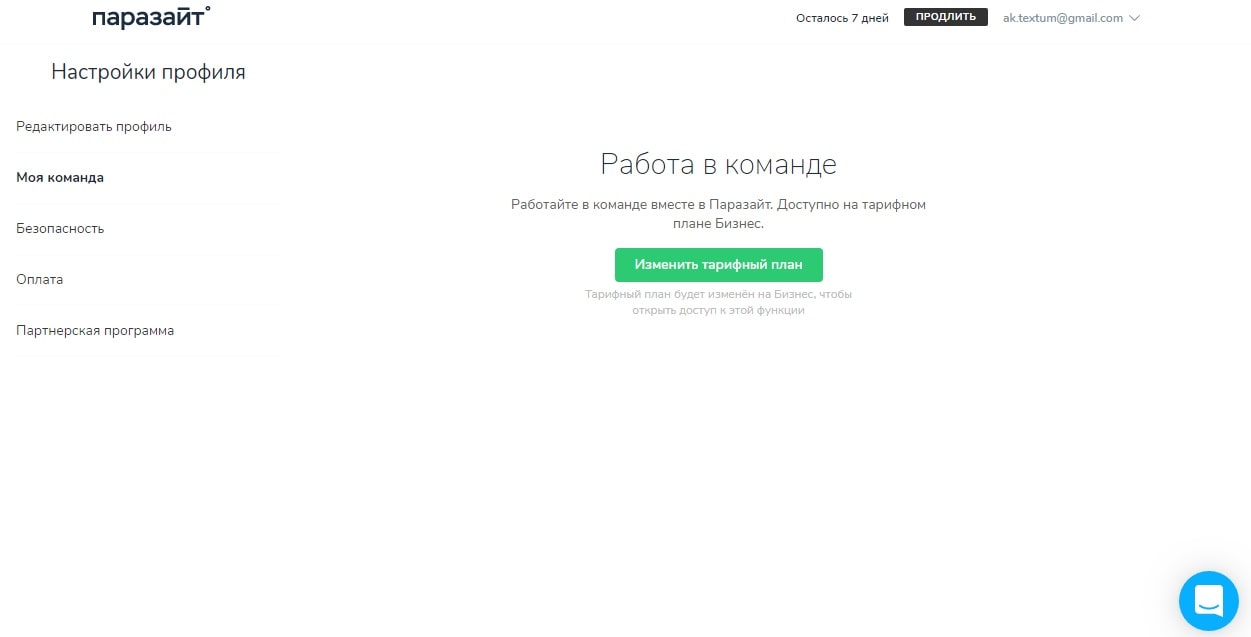Open the chat support widget icon
The image size is (1251, 637).
[x=1208, y=600]
